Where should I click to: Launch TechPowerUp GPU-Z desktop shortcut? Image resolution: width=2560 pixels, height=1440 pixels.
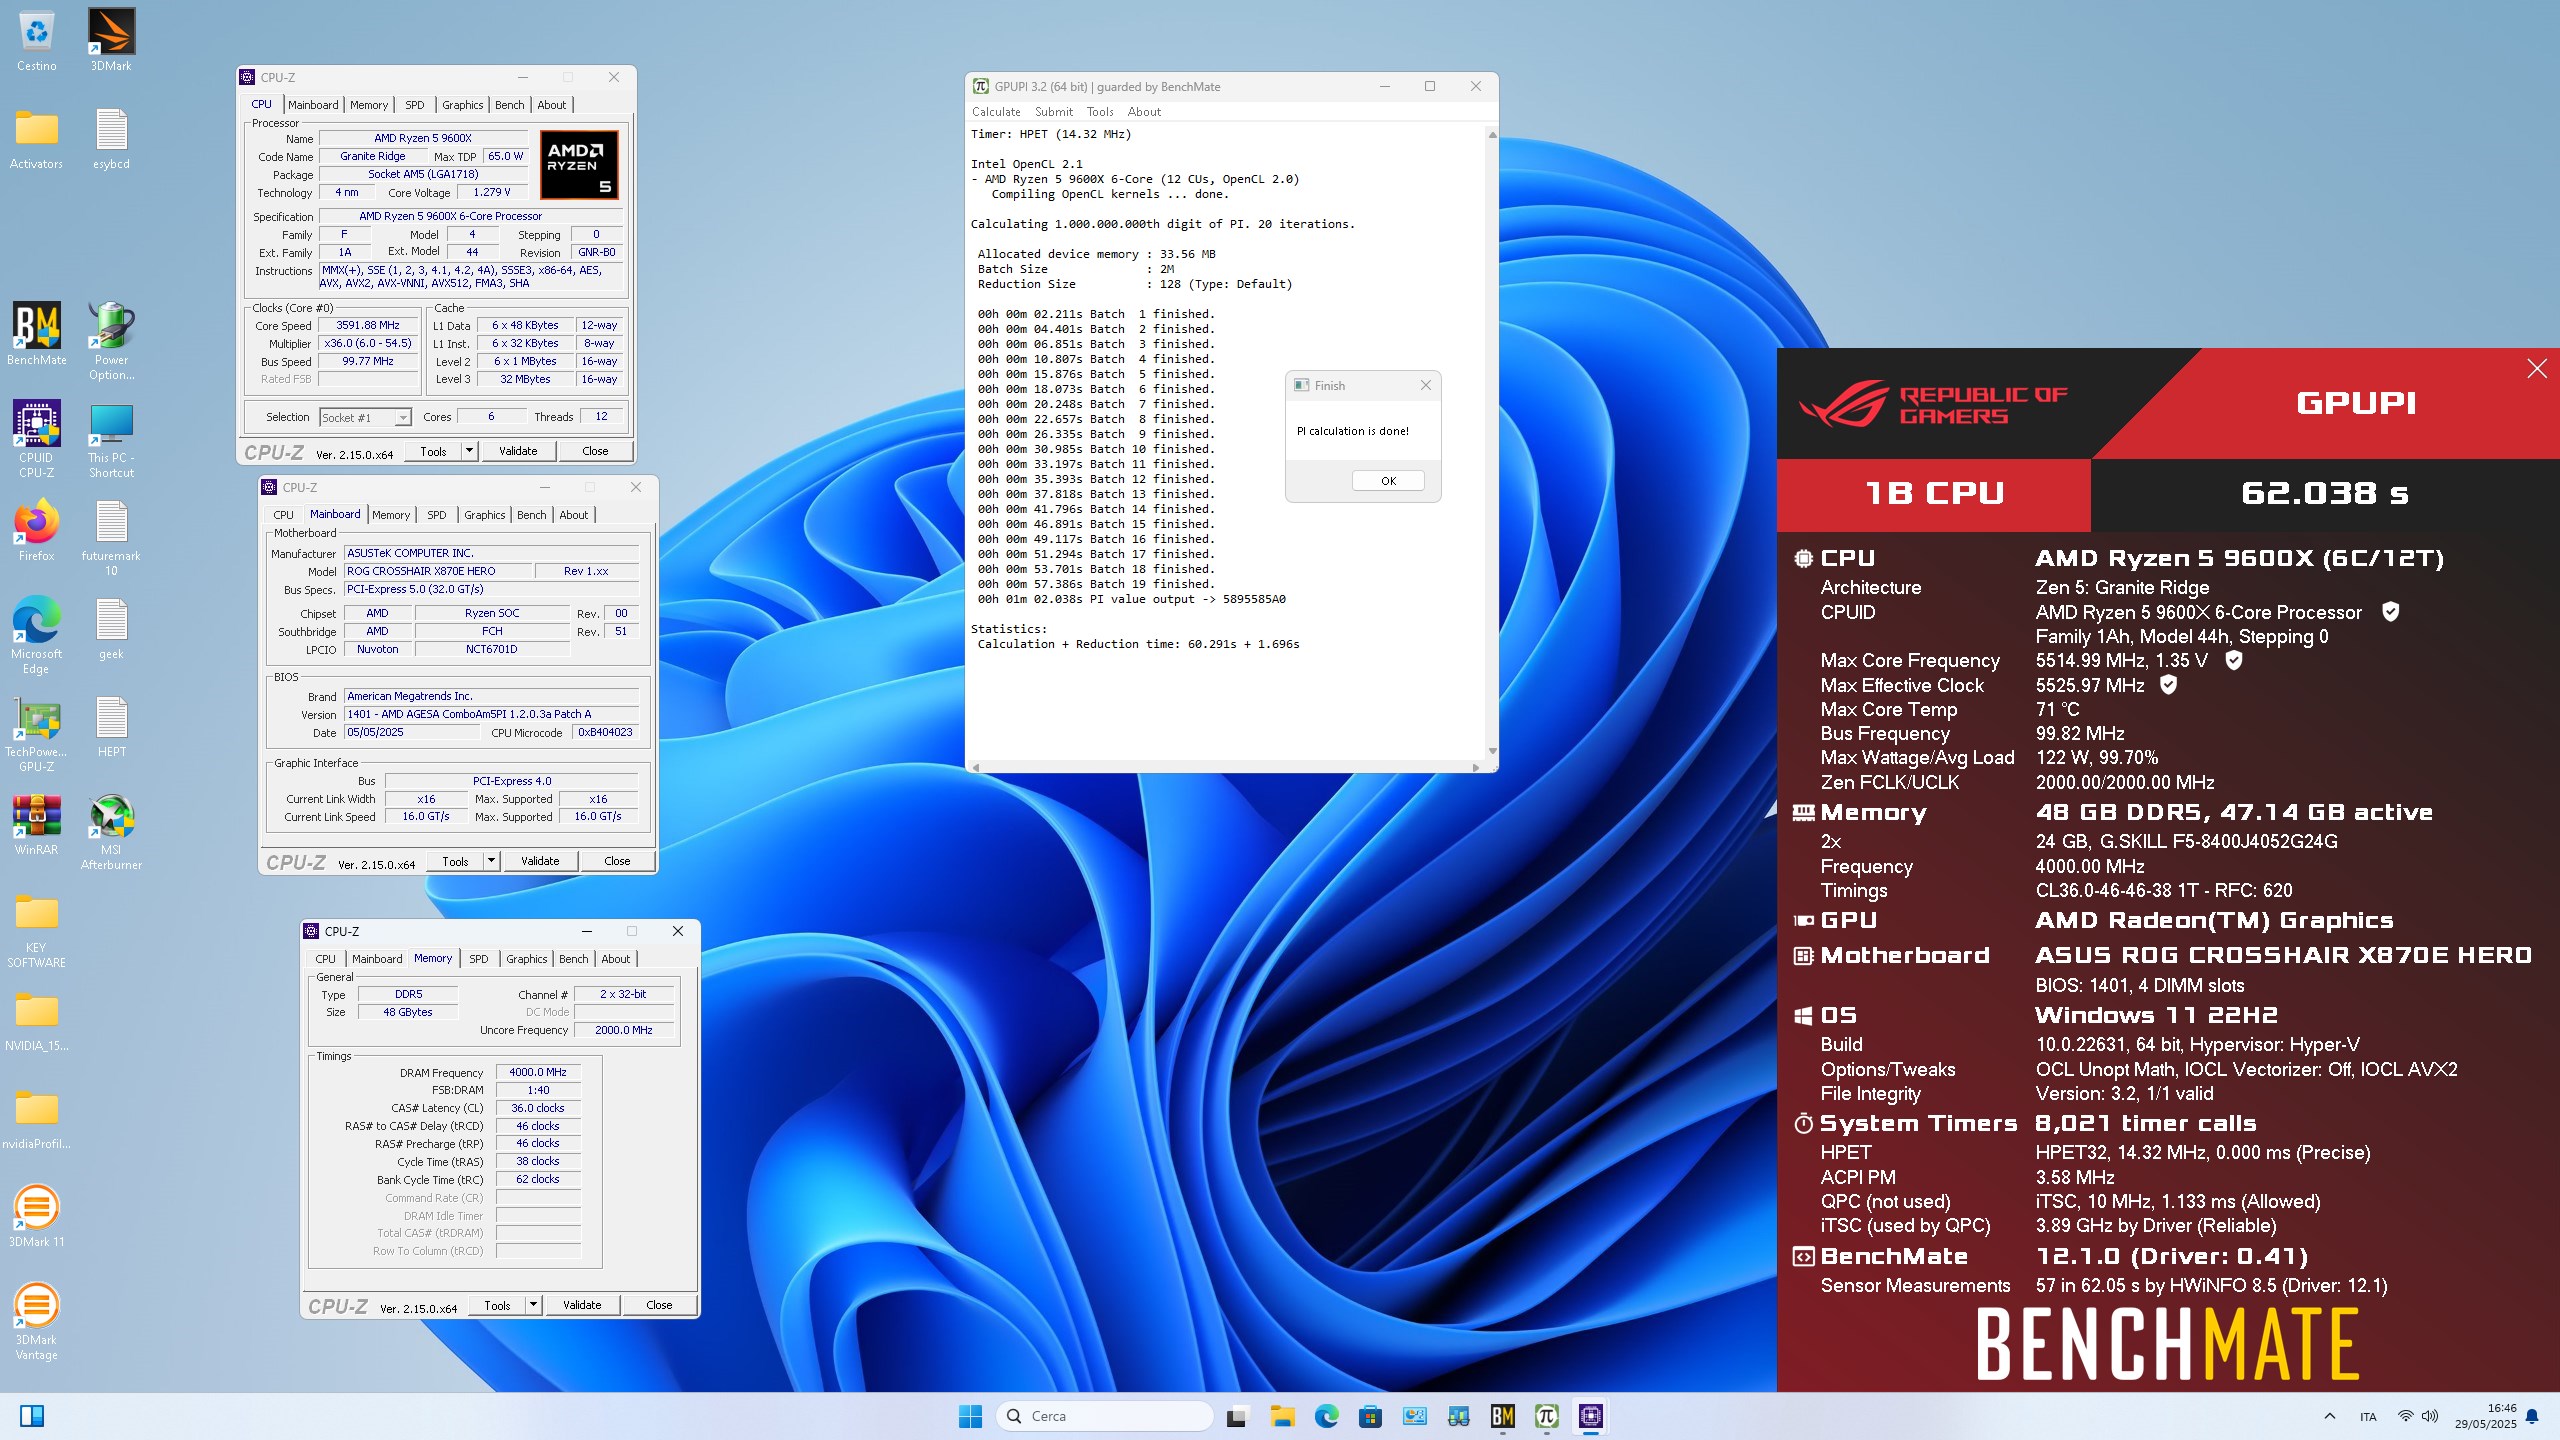(36, 733)
